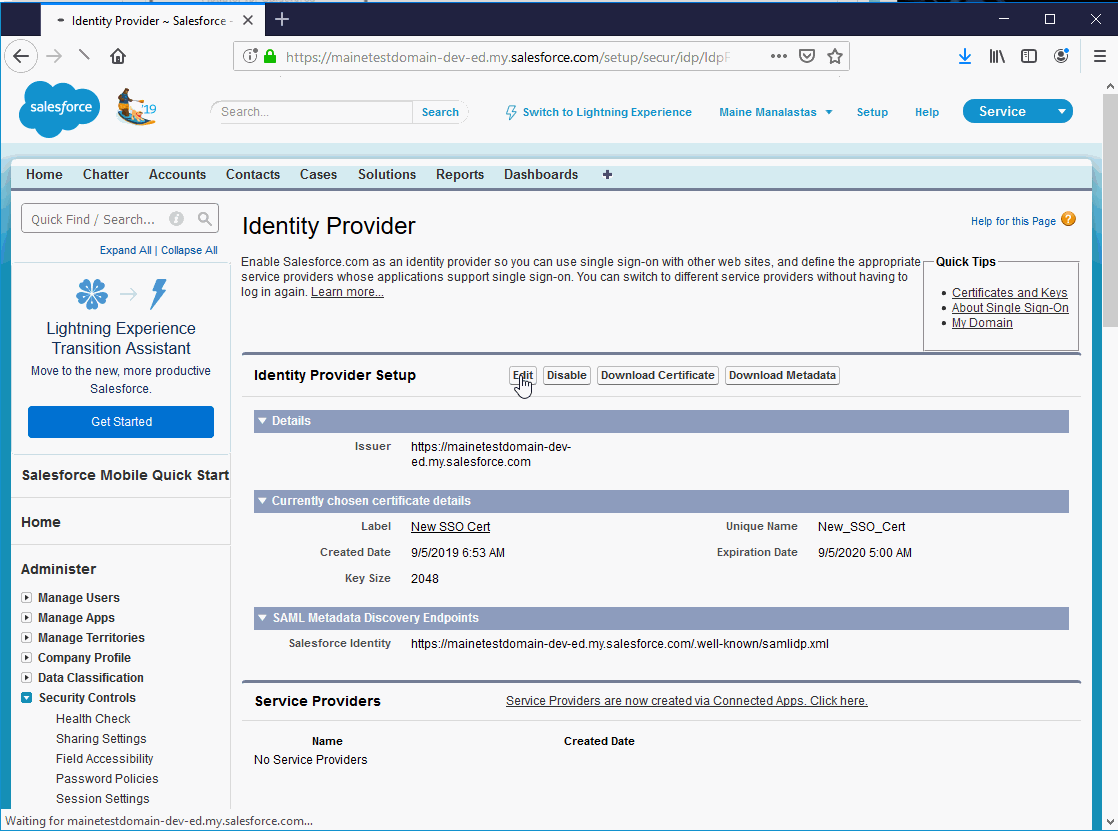Click the Download Certificate button

(x=657, y=375)
